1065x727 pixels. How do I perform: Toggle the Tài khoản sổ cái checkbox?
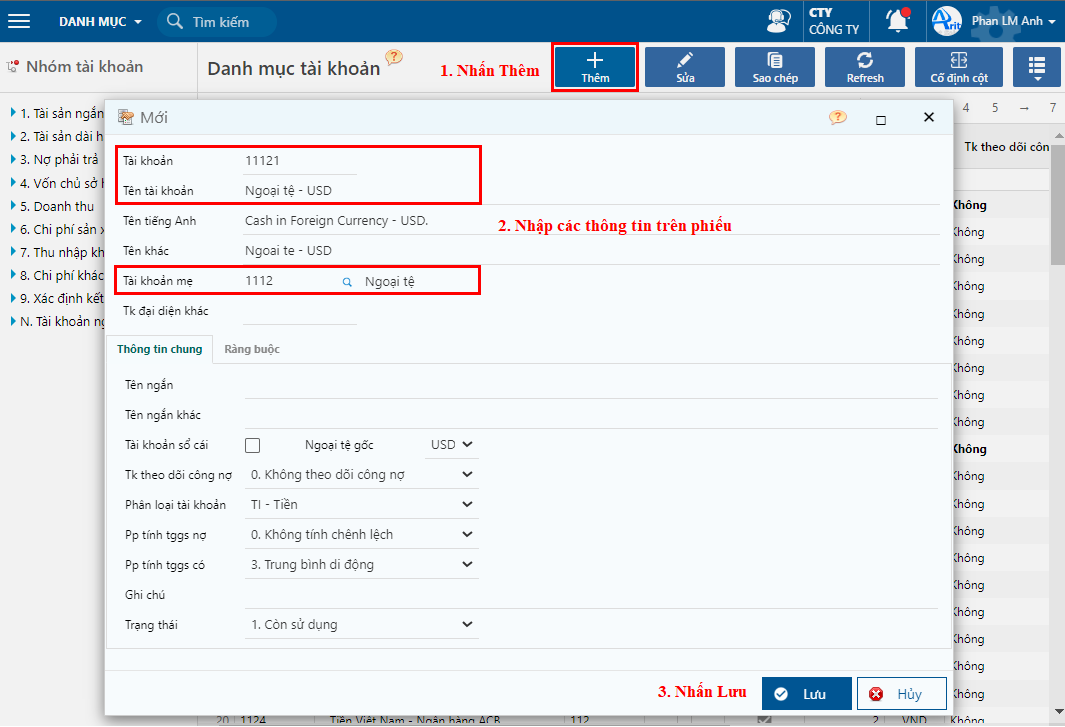[x=253, y=445]
